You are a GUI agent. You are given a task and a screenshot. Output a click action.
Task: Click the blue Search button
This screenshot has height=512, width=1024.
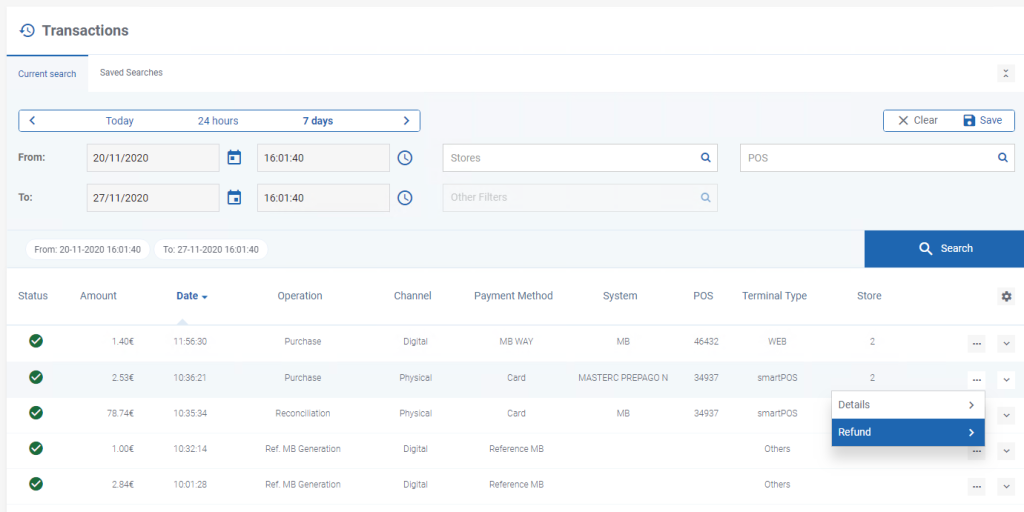click(944, 249)
